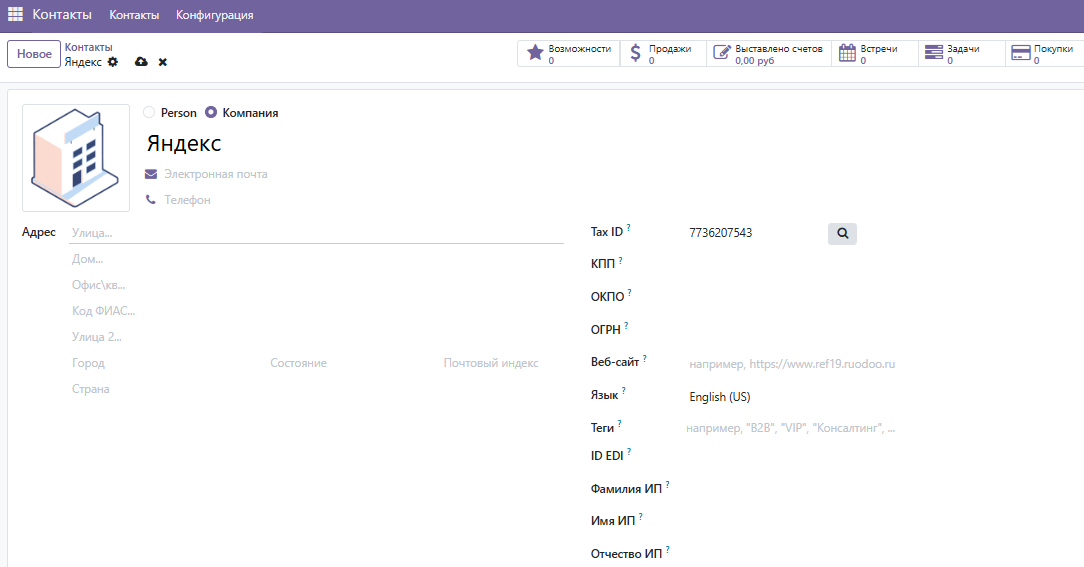Open the Контакты top menu item
Image resolution: width=1084 pixels, height=567 pixels.
coord(134,15)
